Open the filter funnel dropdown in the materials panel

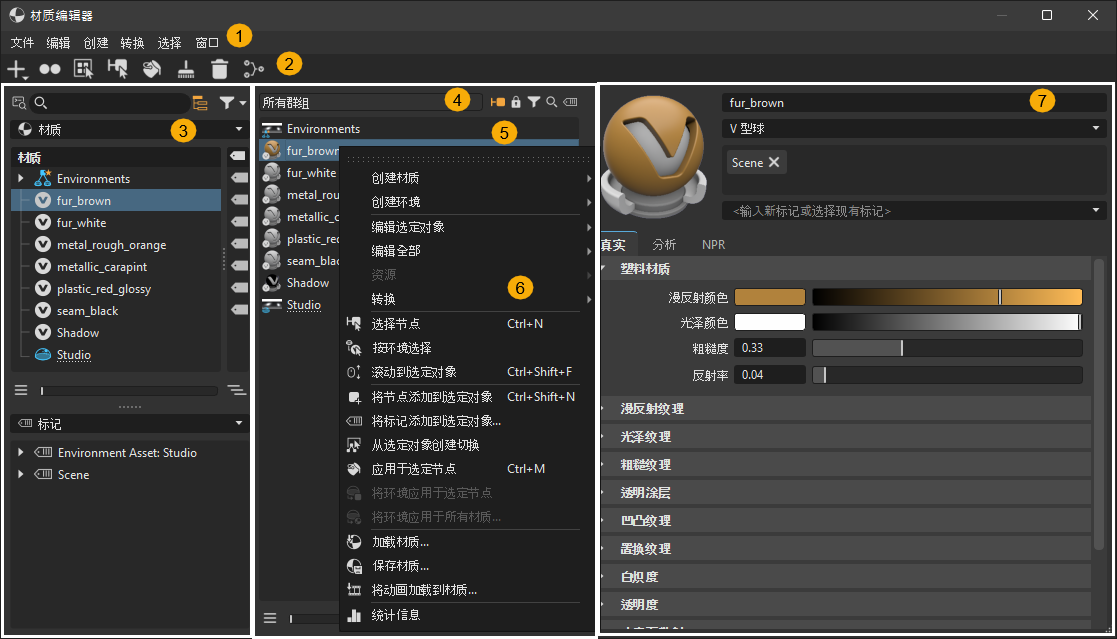click(x=232, y=103)
